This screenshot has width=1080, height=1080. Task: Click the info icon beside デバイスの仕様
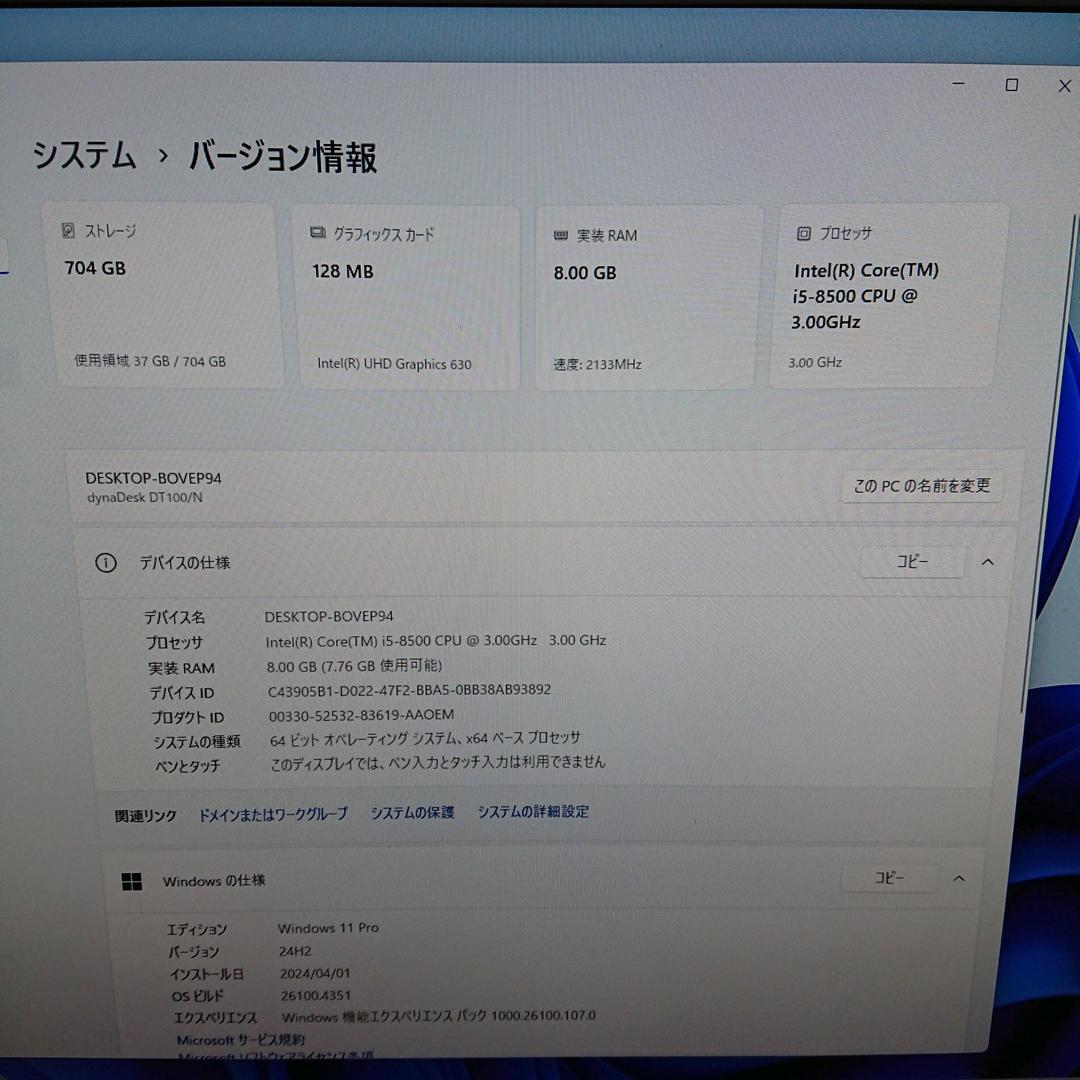point(106,563)
